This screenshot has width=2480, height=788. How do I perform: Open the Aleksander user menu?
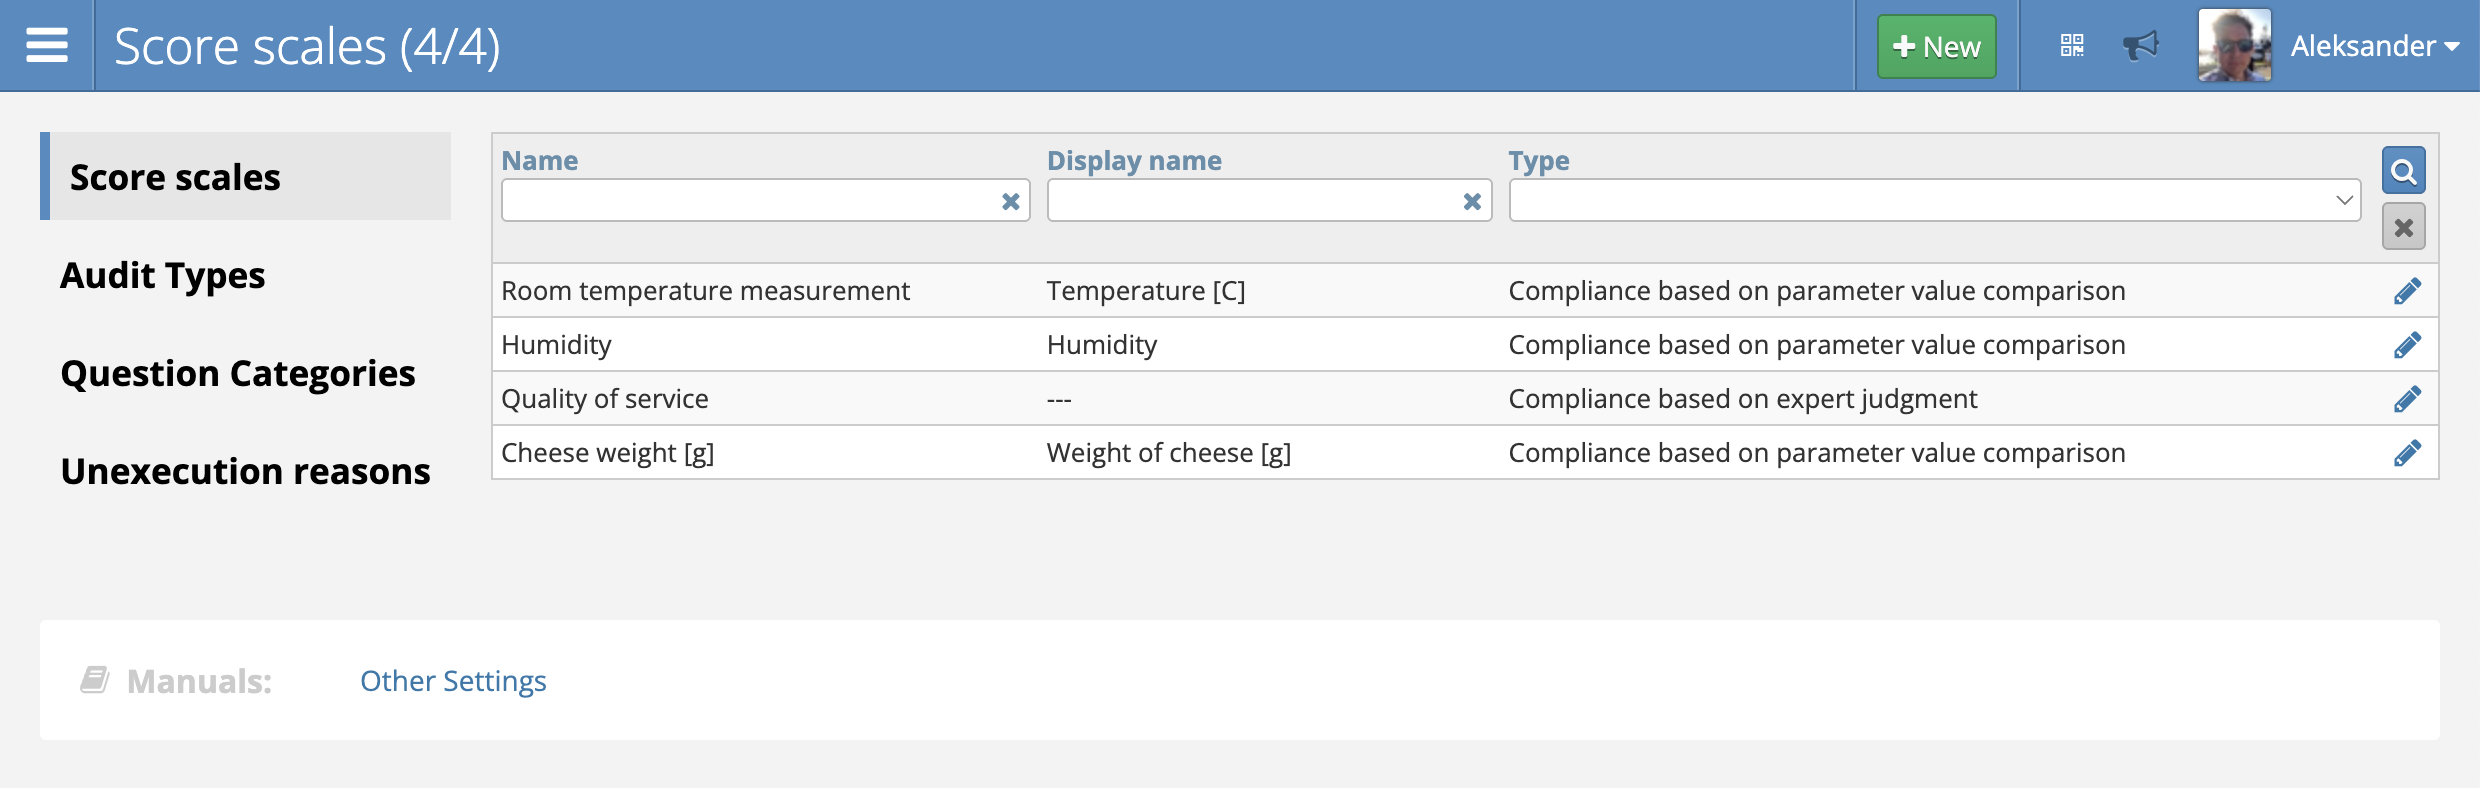(x=2374, y=46)
